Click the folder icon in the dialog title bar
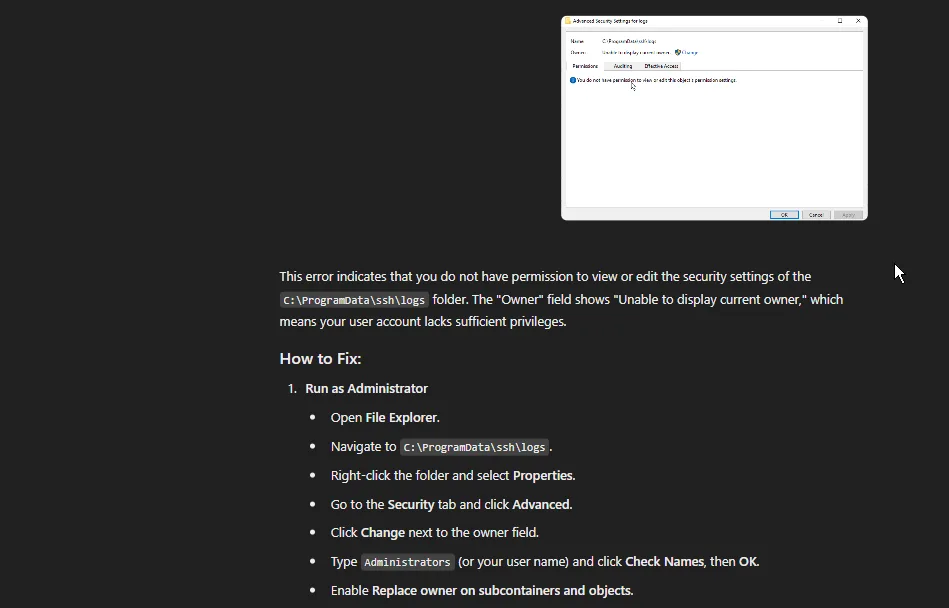The height and width of the screenshot is (608, 949). pyautogui.click(x=568, y=21)
